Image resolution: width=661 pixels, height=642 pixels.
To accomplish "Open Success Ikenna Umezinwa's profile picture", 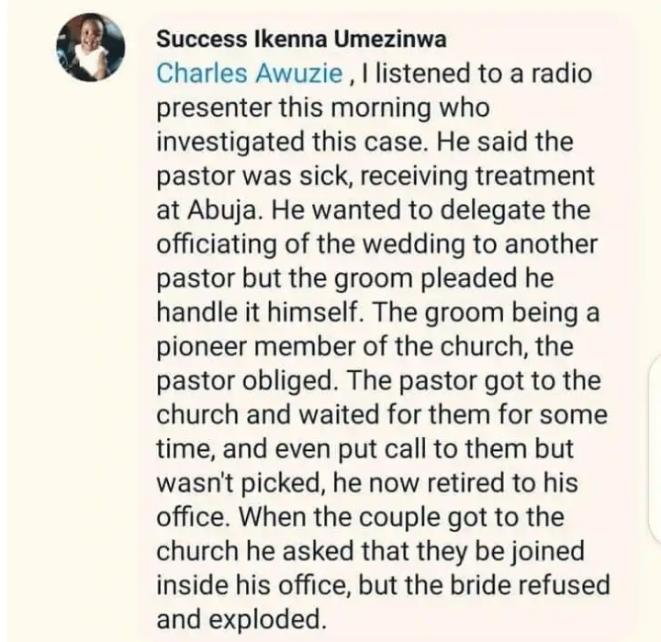I will tap(91, 47).
